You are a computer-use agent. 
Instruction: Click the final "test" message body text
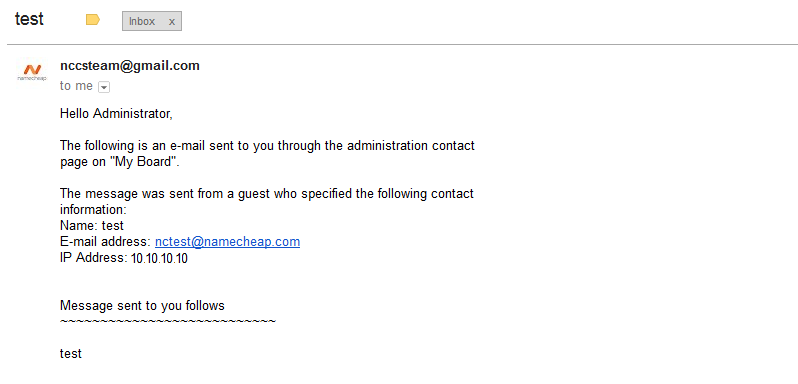click(71, 353)
